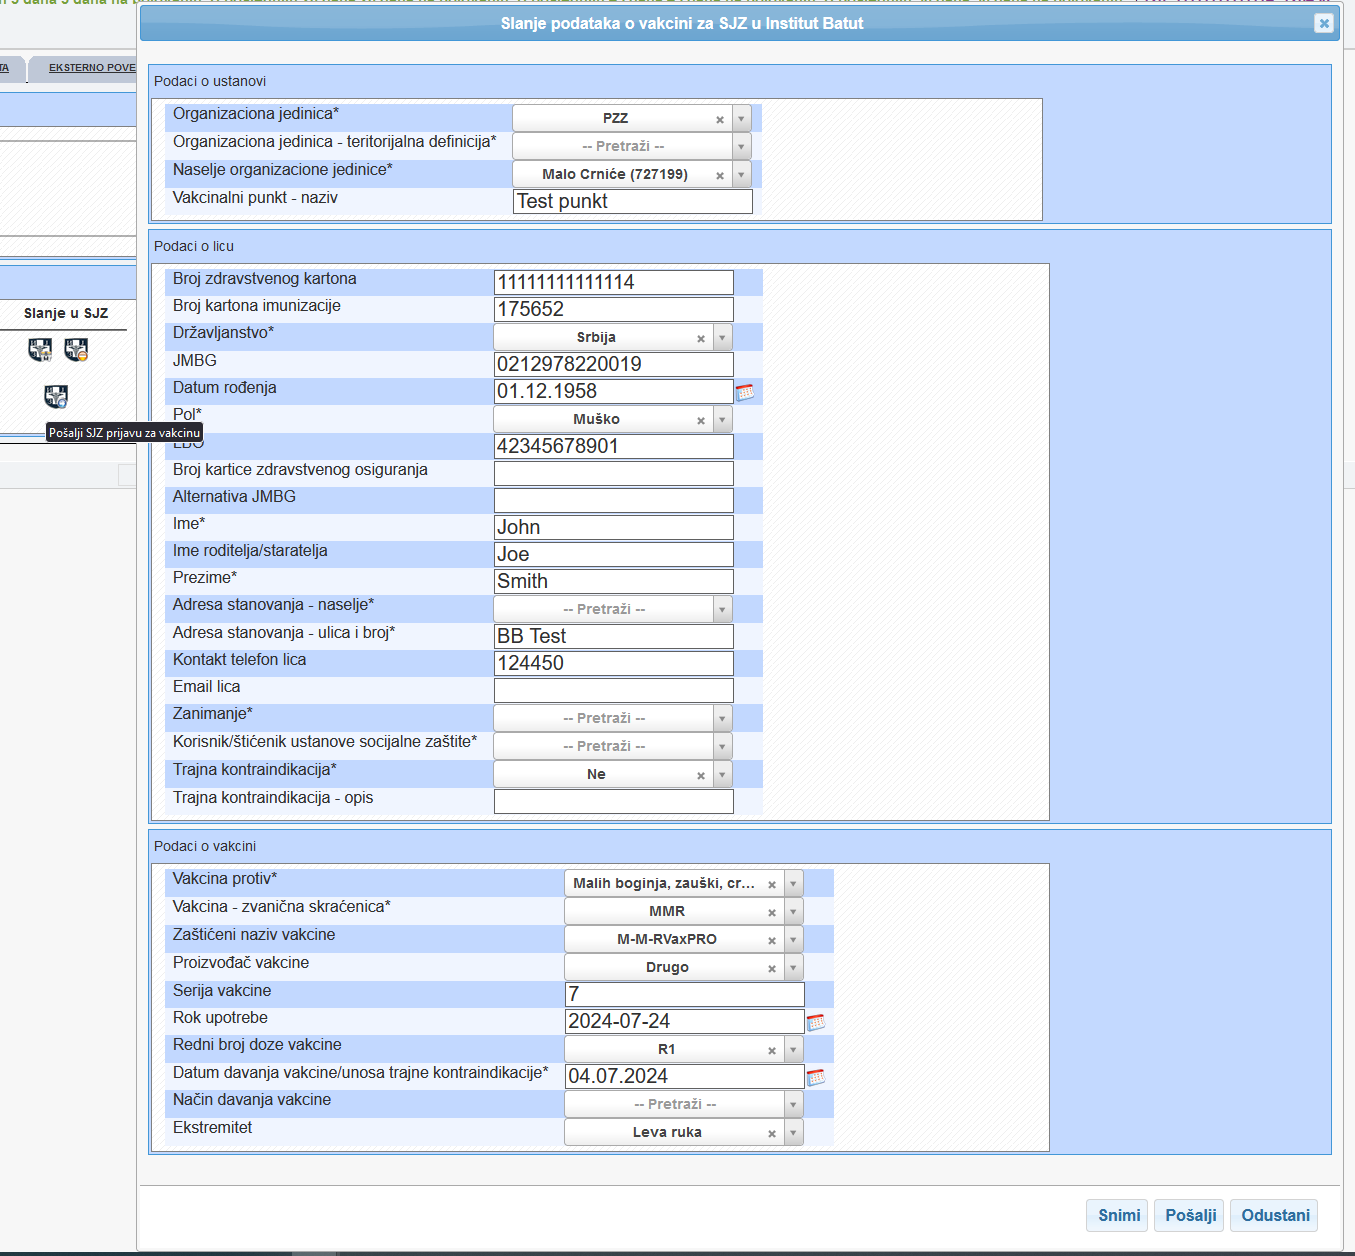Screen dimensions: 1355x1256
Task: Clear the Trajna kontraindikacija Ne selection
Action: 701,775
